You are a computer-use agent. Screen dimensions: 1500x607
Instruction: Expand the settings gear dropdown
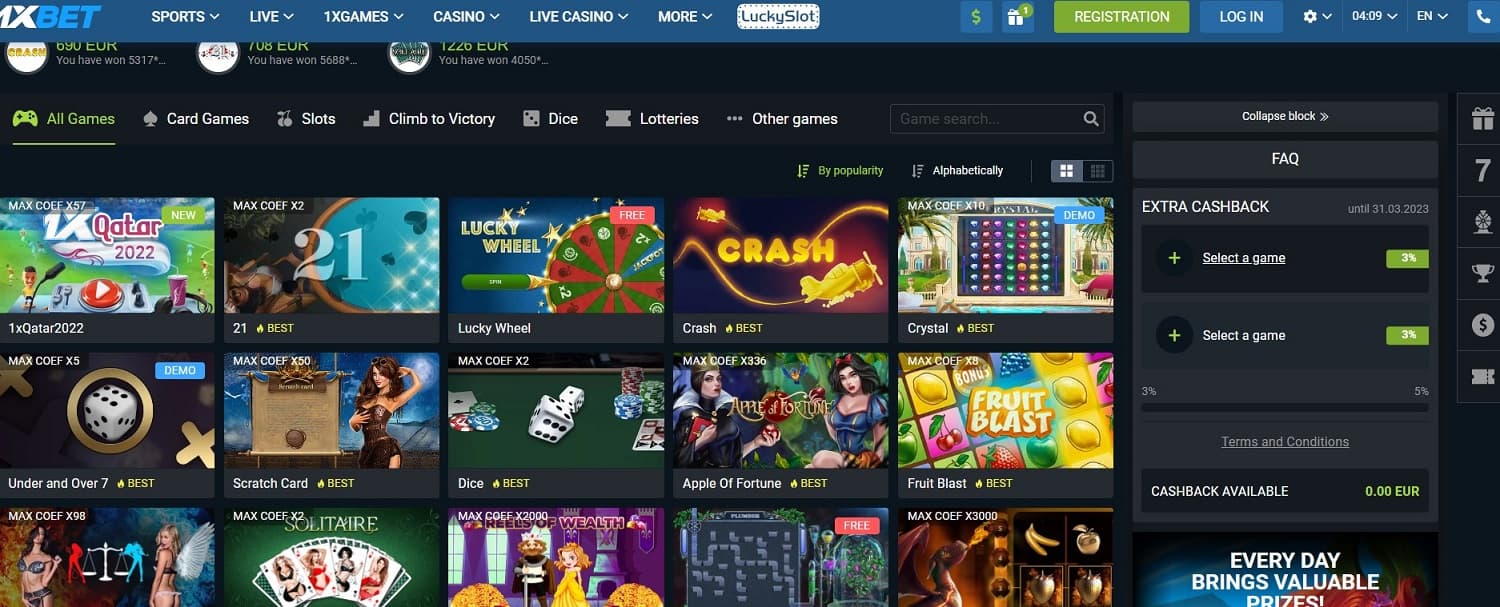point(1318,16)
